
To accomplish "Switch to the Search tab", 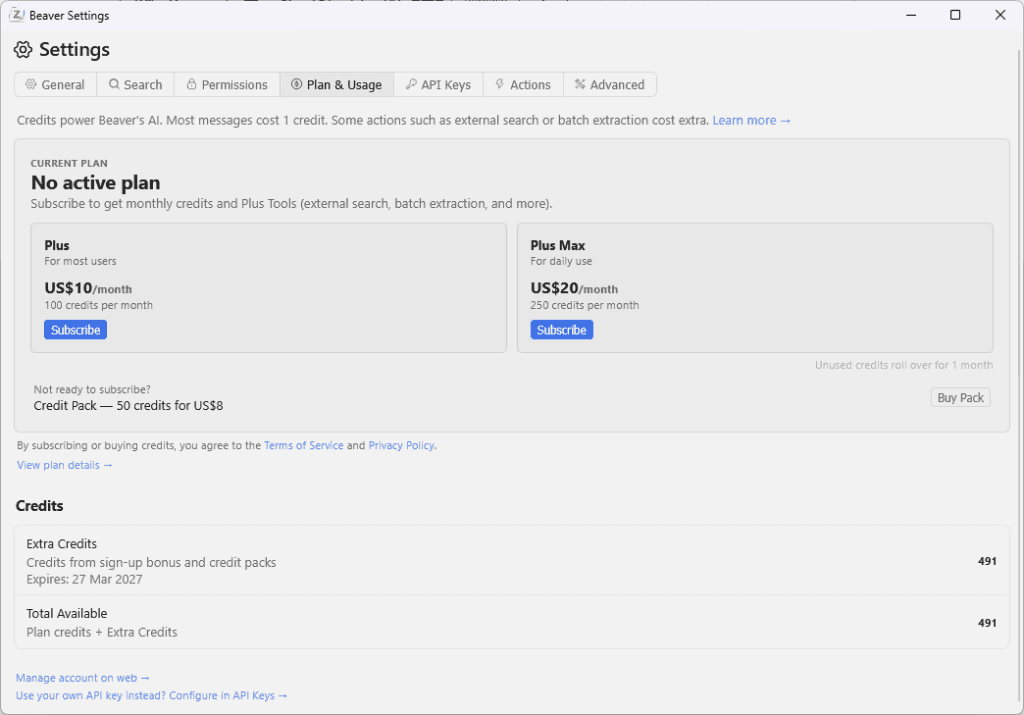I will coord(135,85).
